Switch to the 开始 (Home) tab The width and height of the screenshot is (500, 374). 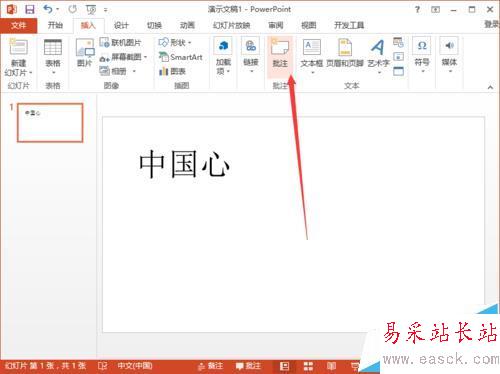55,25
